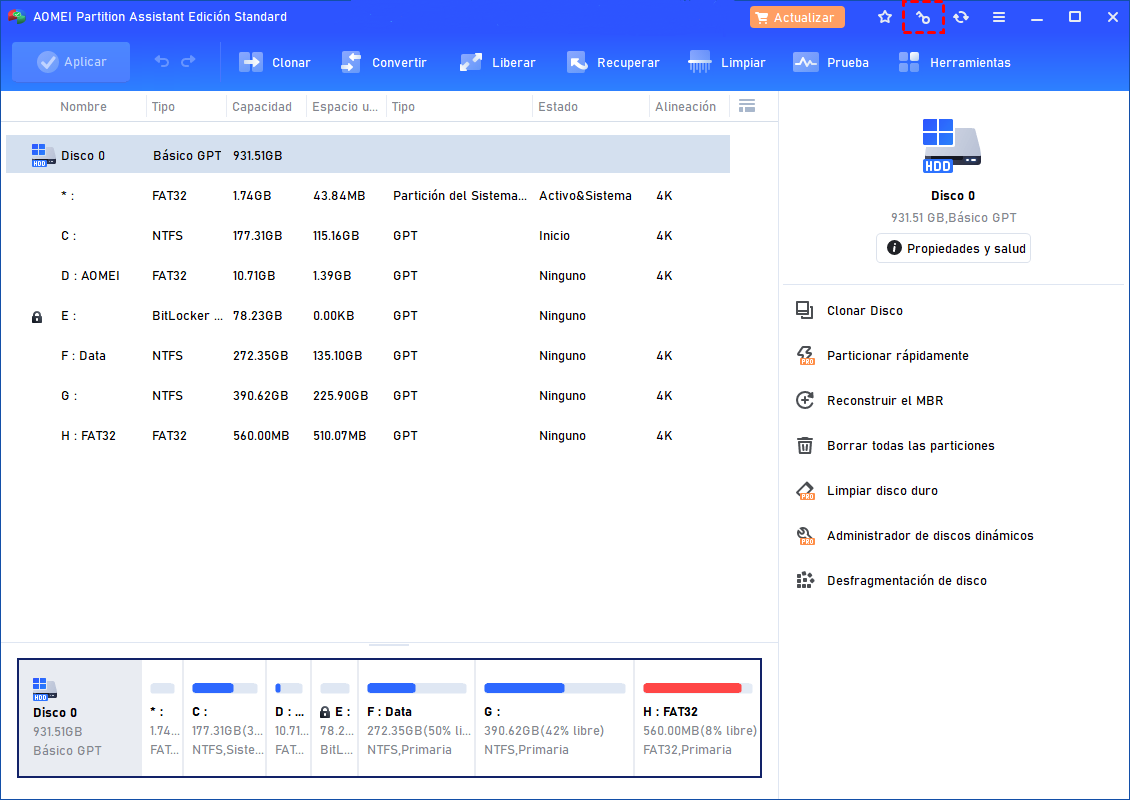The width and height of the screenshot is (1130, 800).
Task: Open the Recuperar tool
Action: [613, 61]
